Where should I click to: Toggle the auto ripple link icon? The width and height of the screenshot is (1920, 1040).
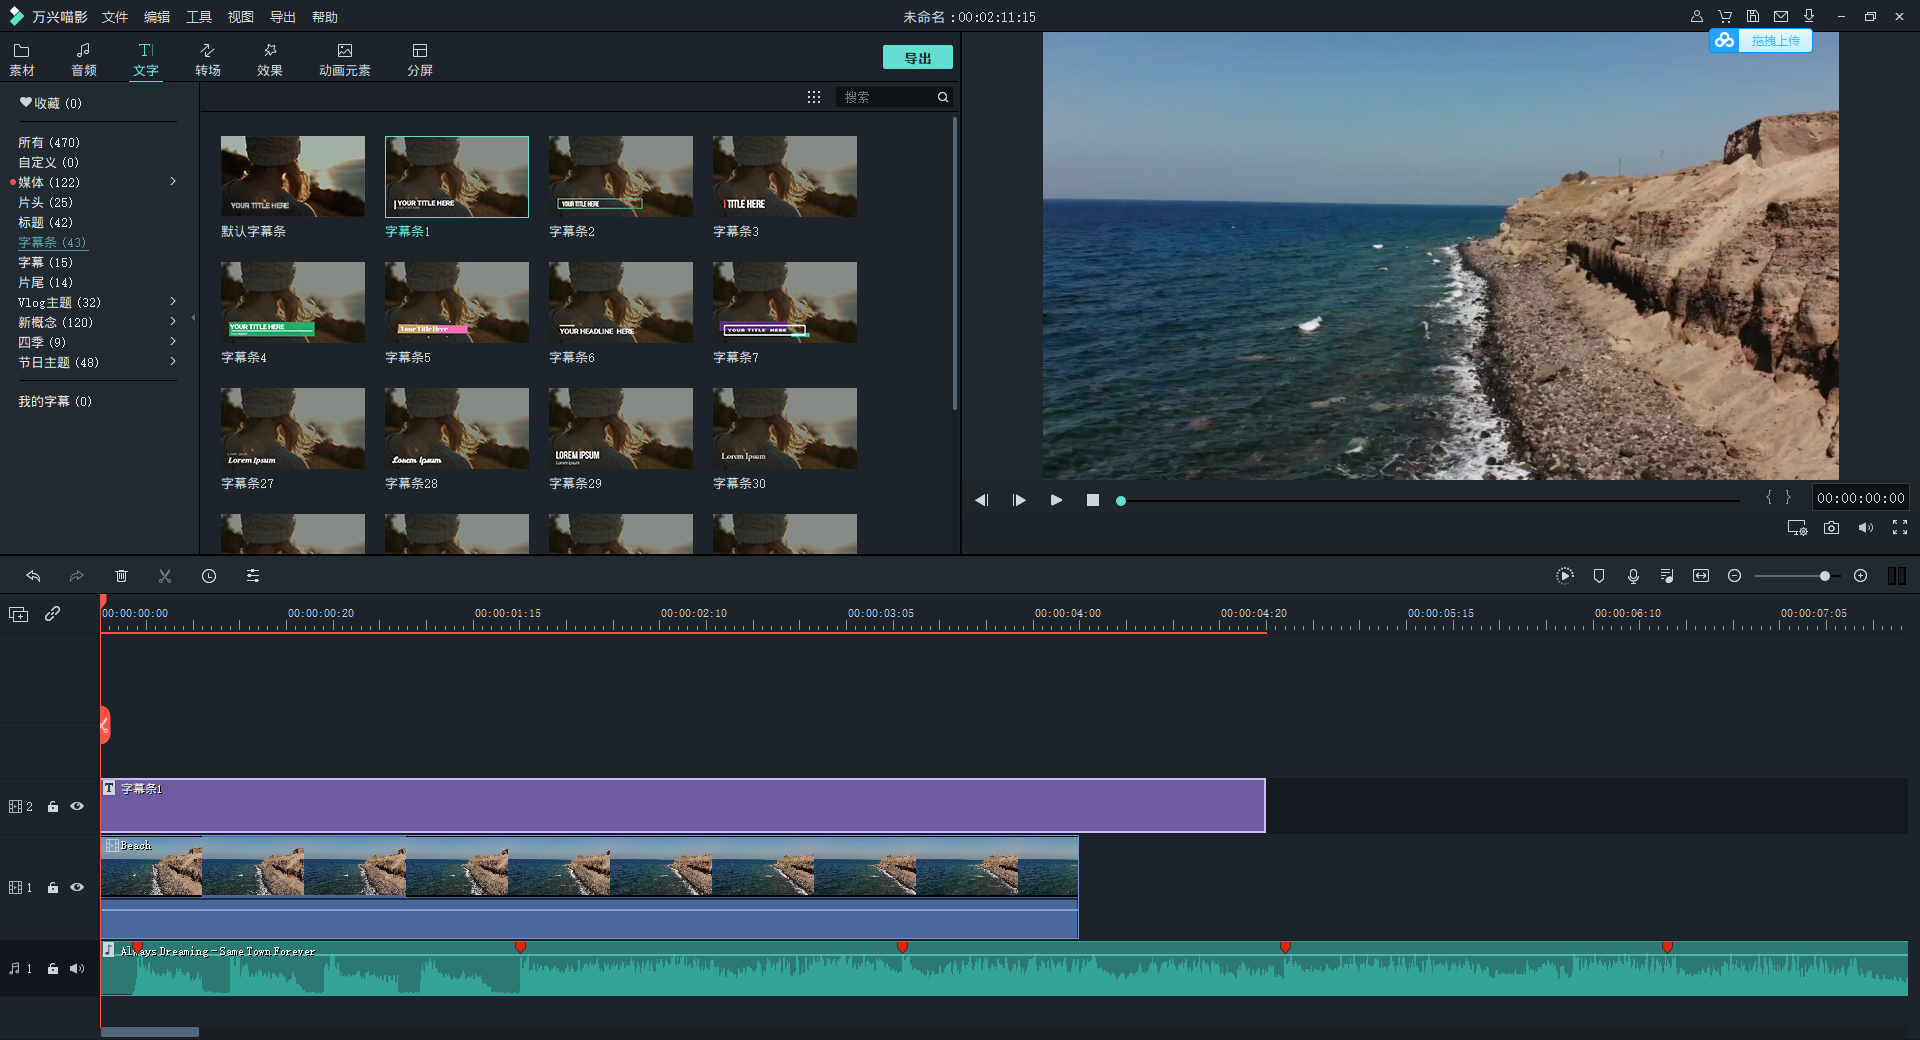pos(53,614)
